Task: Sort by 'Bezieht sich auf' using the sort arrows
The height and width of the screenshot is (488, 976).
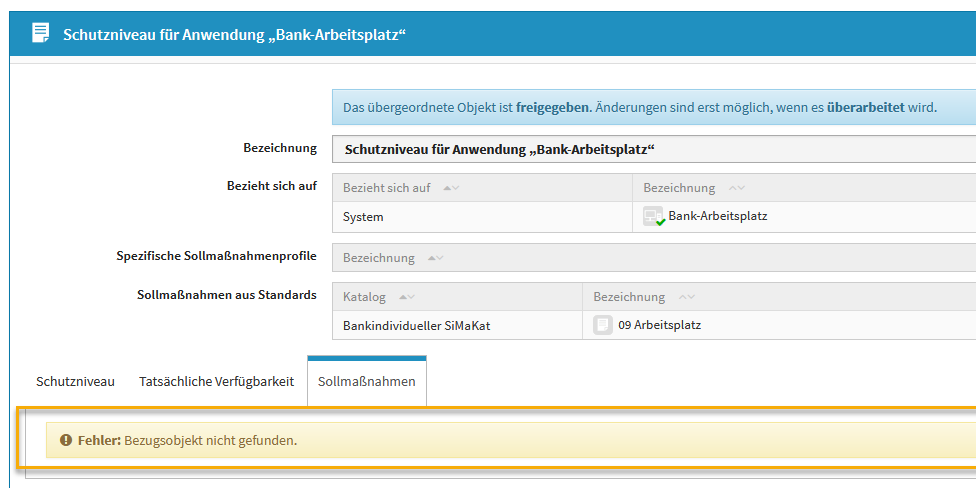Action: pos(451,188)
